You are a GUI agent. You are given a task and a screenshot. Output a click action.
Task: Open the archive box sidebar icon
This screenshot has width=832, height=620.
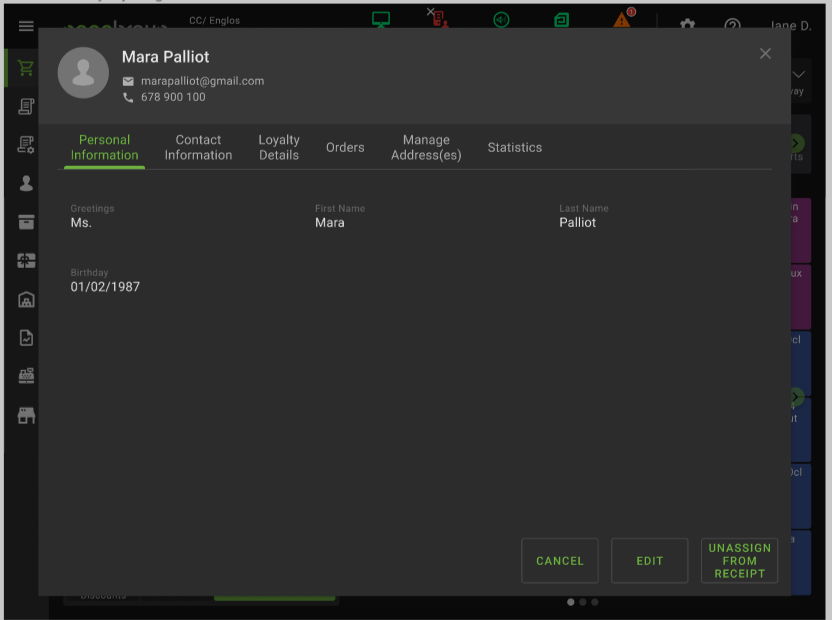26,222
